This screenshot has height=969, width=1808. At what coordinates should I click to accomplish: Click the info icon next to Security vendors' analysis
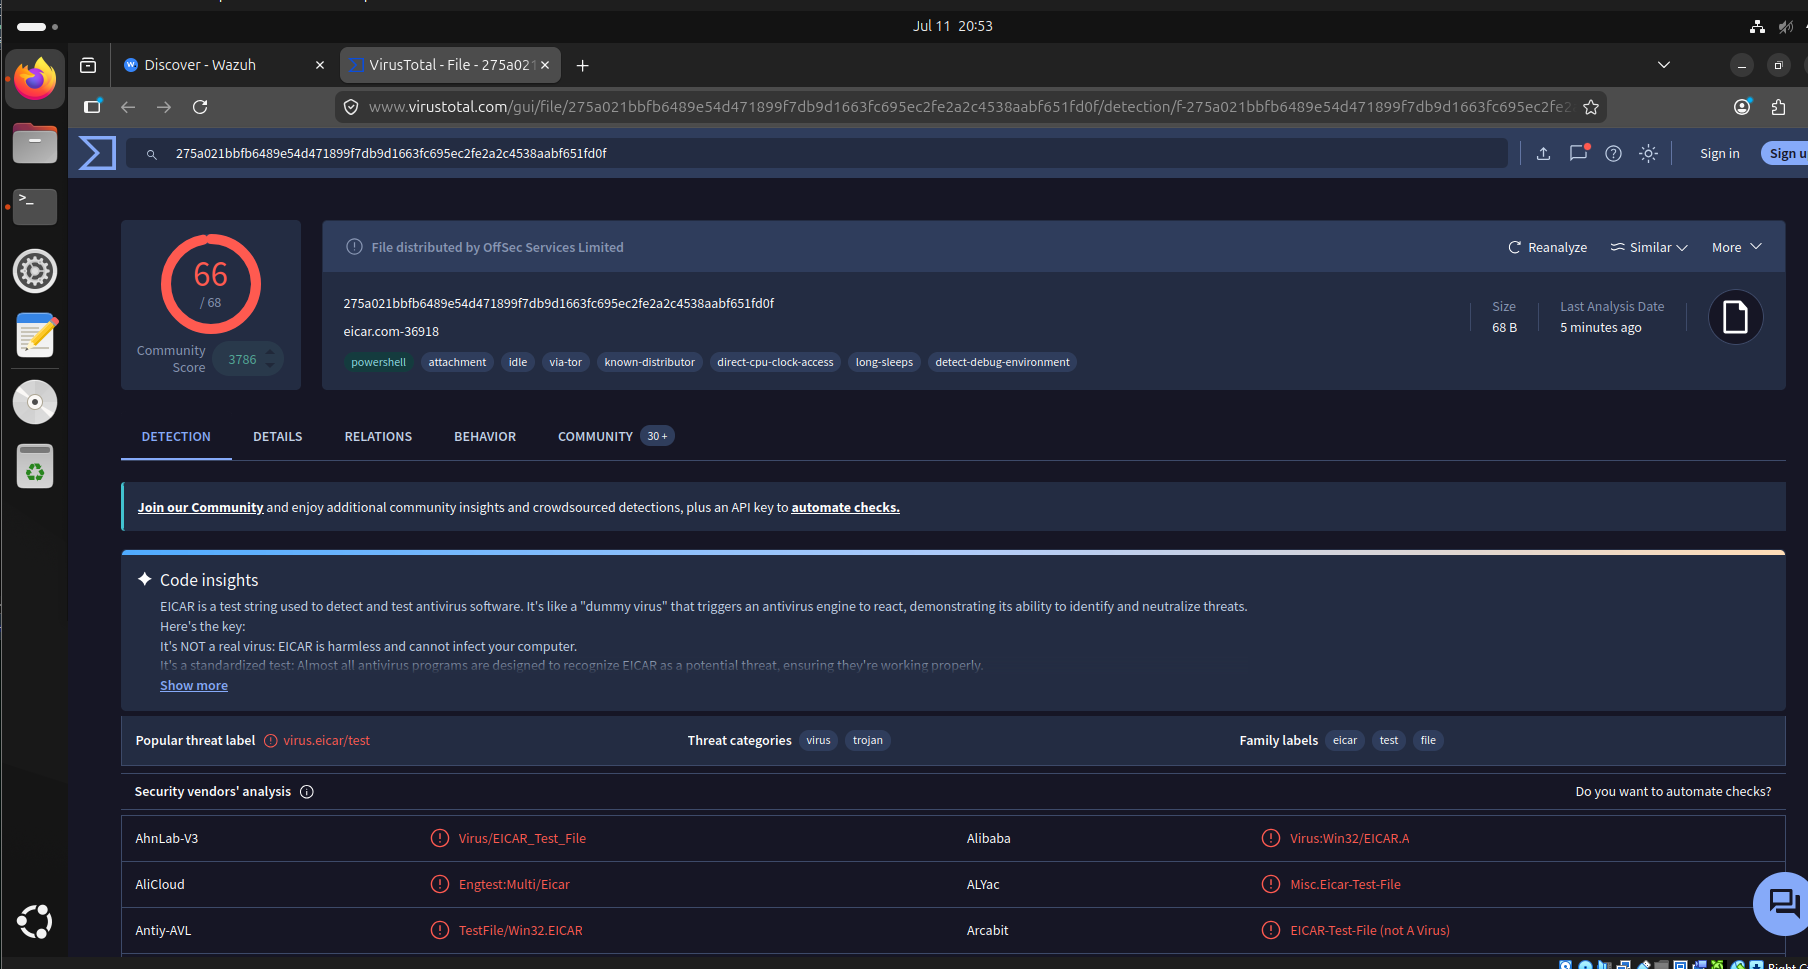(x=307, y=791)
